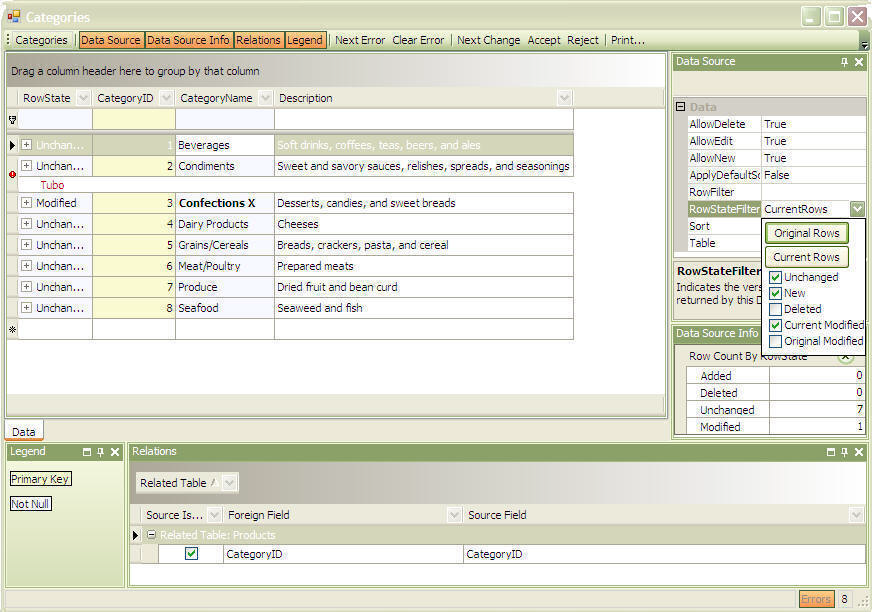Pin the Data Source panel
The image size is (872, 612).
tap(844, 62)
